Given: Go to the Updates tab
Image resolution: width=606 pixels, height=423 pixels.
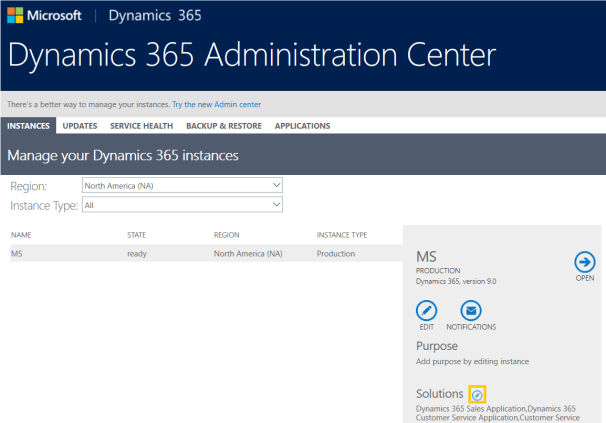Looking at the screenshot, I should pos(79,126).
